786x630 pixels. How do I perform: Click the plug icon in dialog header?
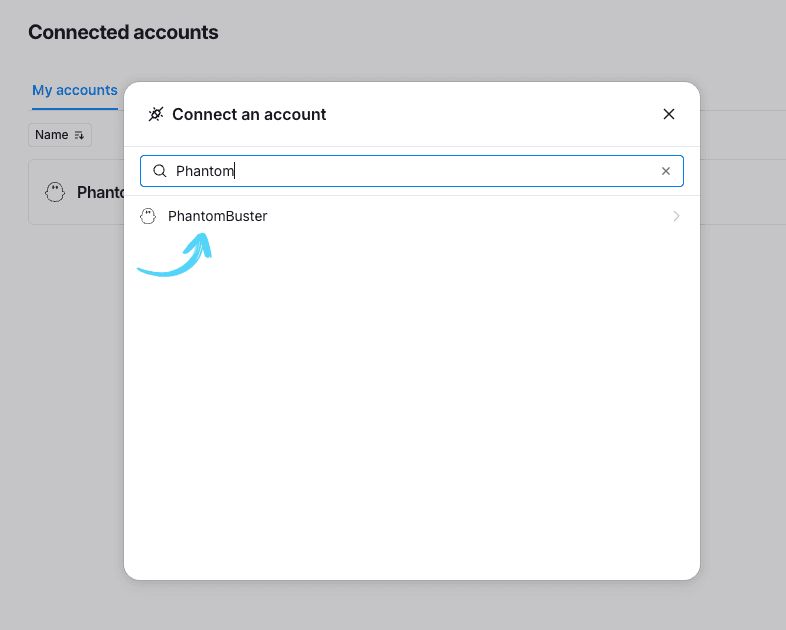[x=155, y=114]
